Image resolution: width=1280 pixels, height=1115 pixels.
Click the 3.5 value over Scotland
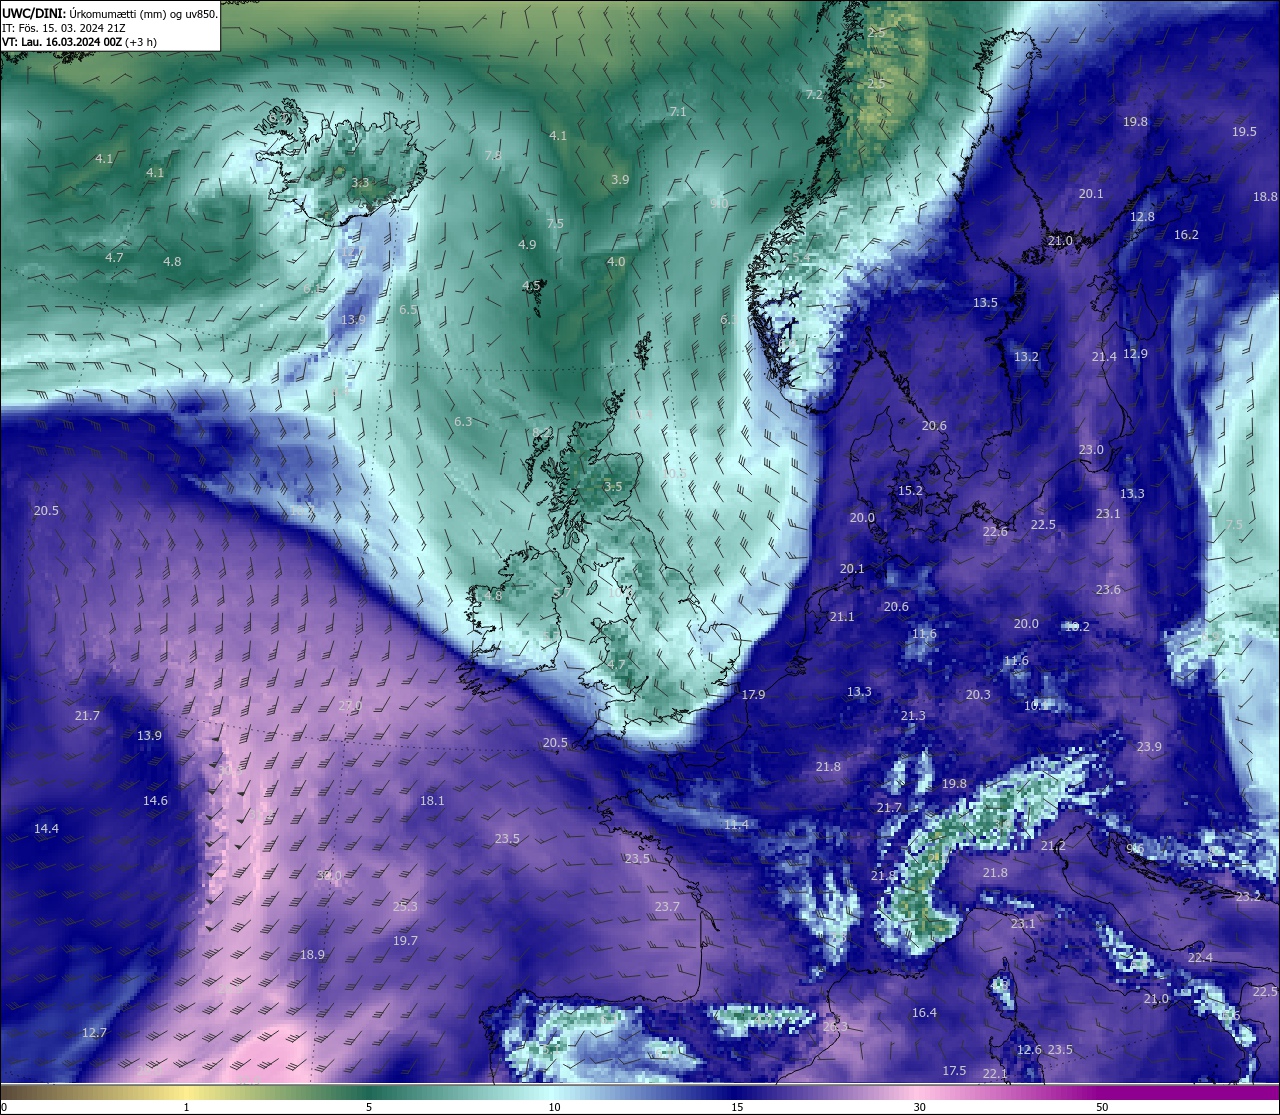[x=613, y=487]
